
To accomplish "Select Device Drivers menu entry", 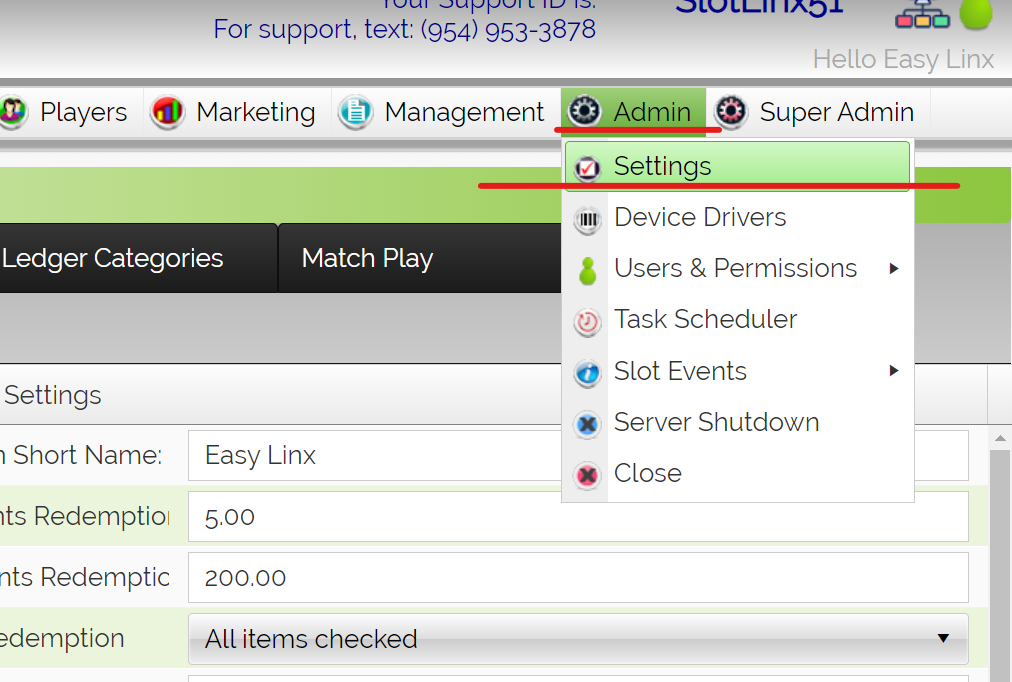I will pos(737,217).
